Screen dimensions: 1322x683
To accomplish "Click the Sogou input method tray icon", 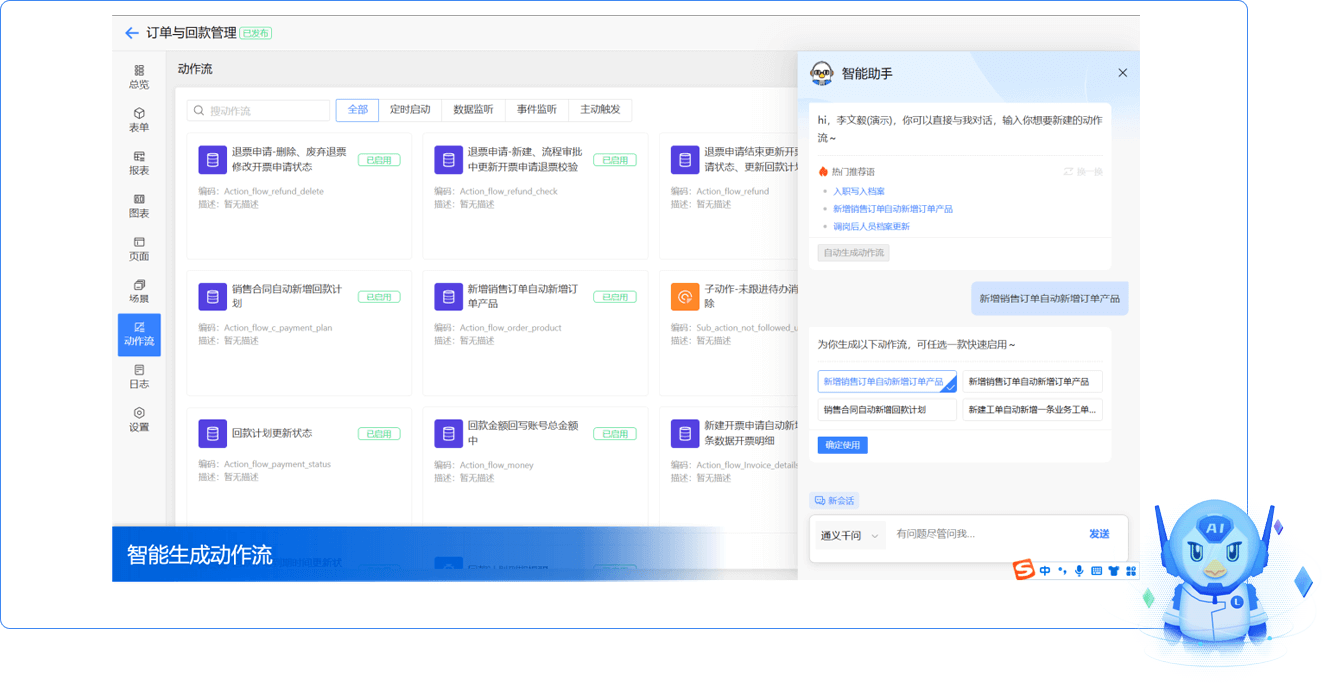I will pos(1022,570).
